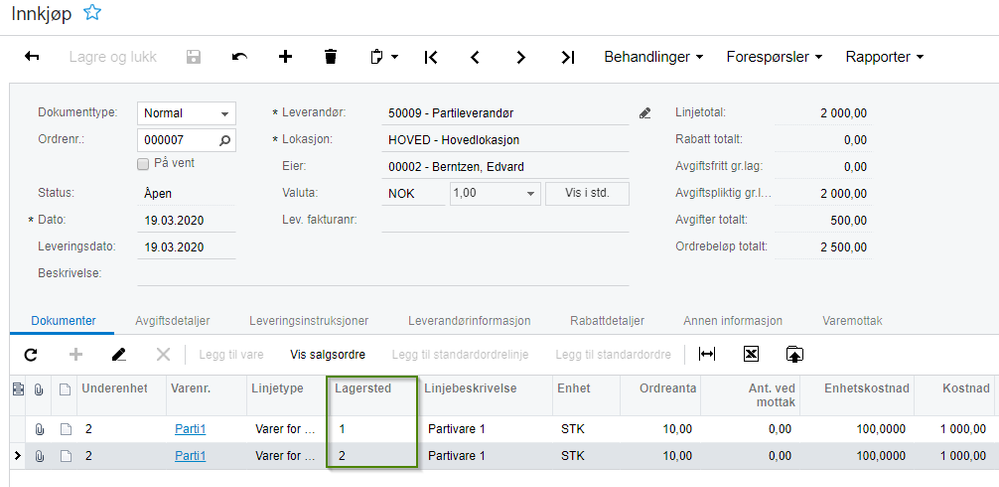Go to the previous record
Viewport: 999px width, 487px height.
tap(475, 57)
